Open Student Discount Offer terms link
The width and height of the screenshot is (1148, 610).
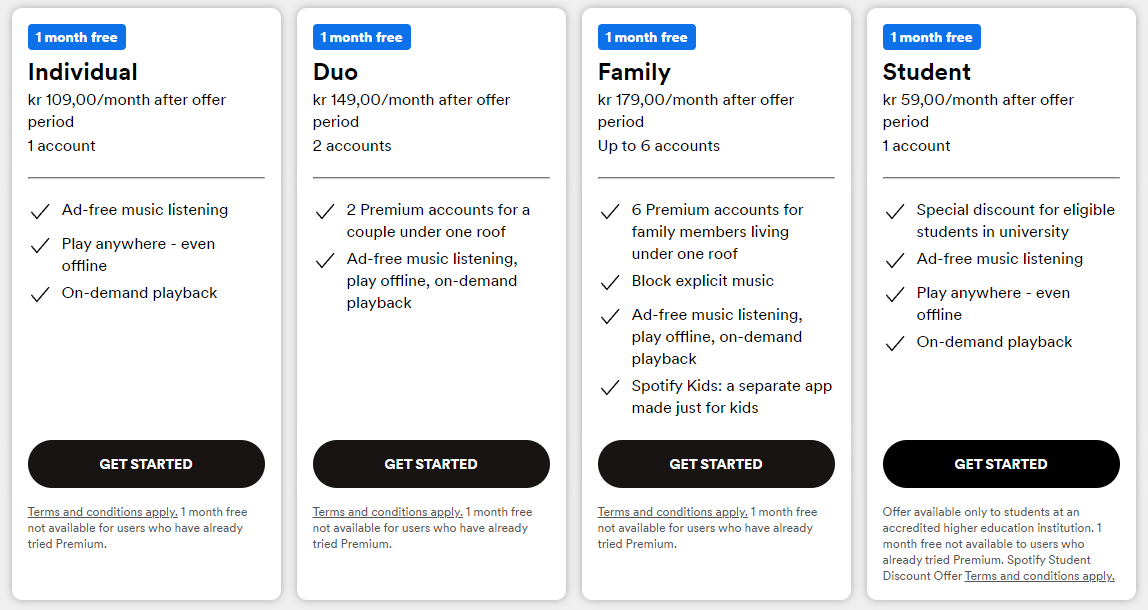(x=1040, y=576)
